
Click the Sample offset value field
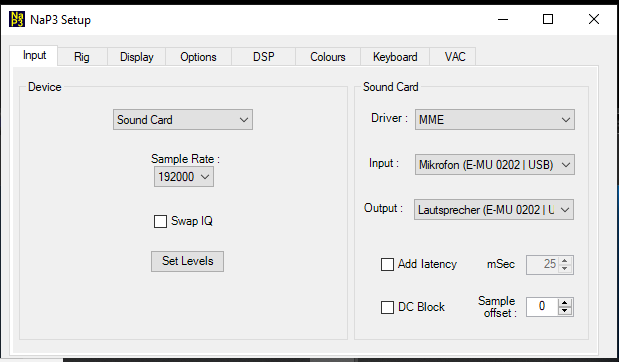[x=542, y=306]
